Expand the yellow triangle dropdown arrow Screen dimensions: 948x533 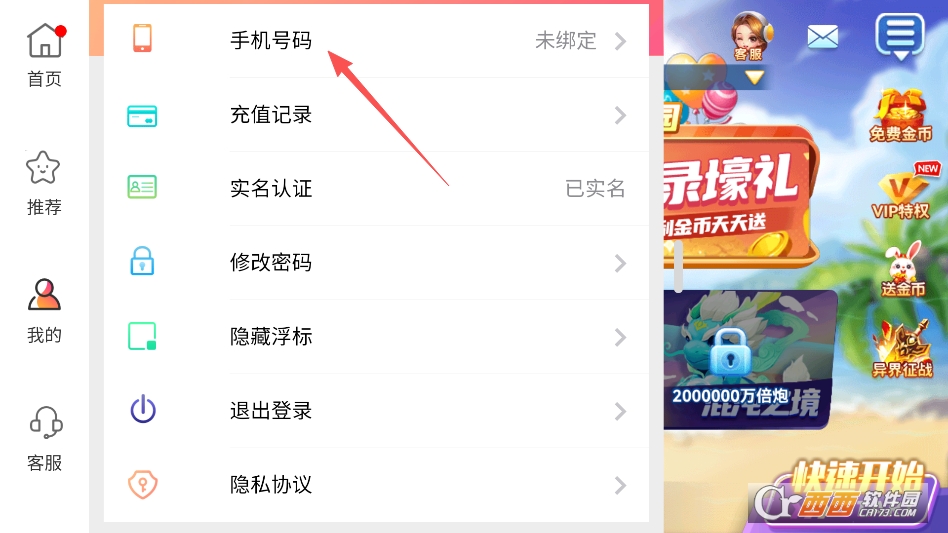754,77
